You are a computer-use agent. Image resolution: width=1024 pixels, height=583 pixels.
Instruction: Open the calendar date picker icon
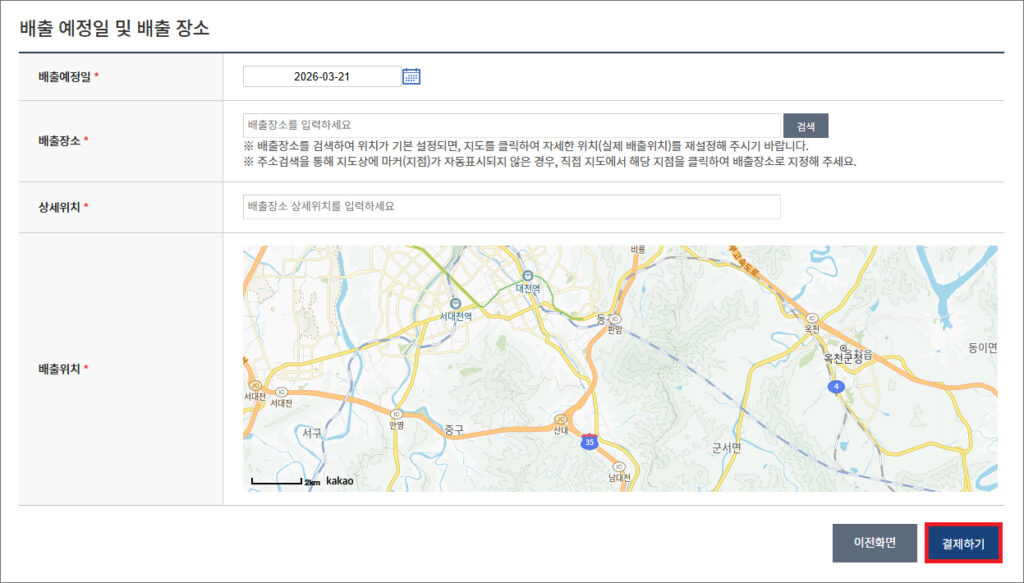[x=411, y=76]
